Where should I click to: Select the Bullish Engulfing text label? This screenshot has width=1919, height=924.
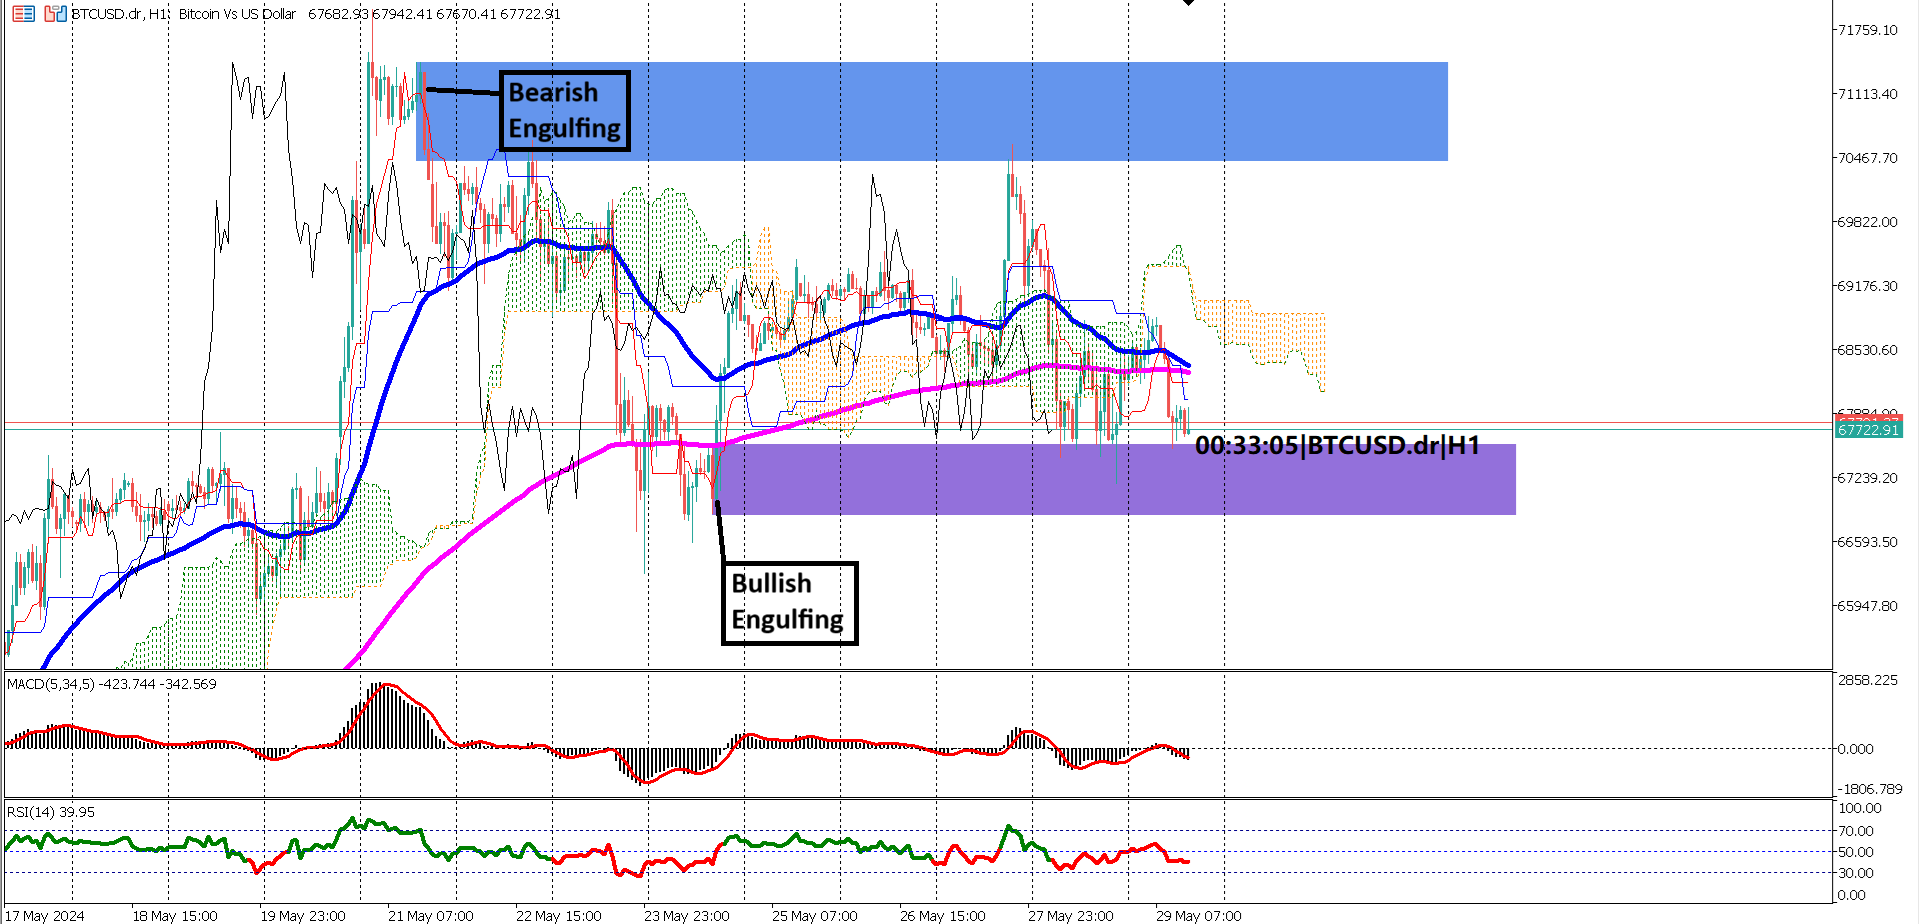(788, 602)
